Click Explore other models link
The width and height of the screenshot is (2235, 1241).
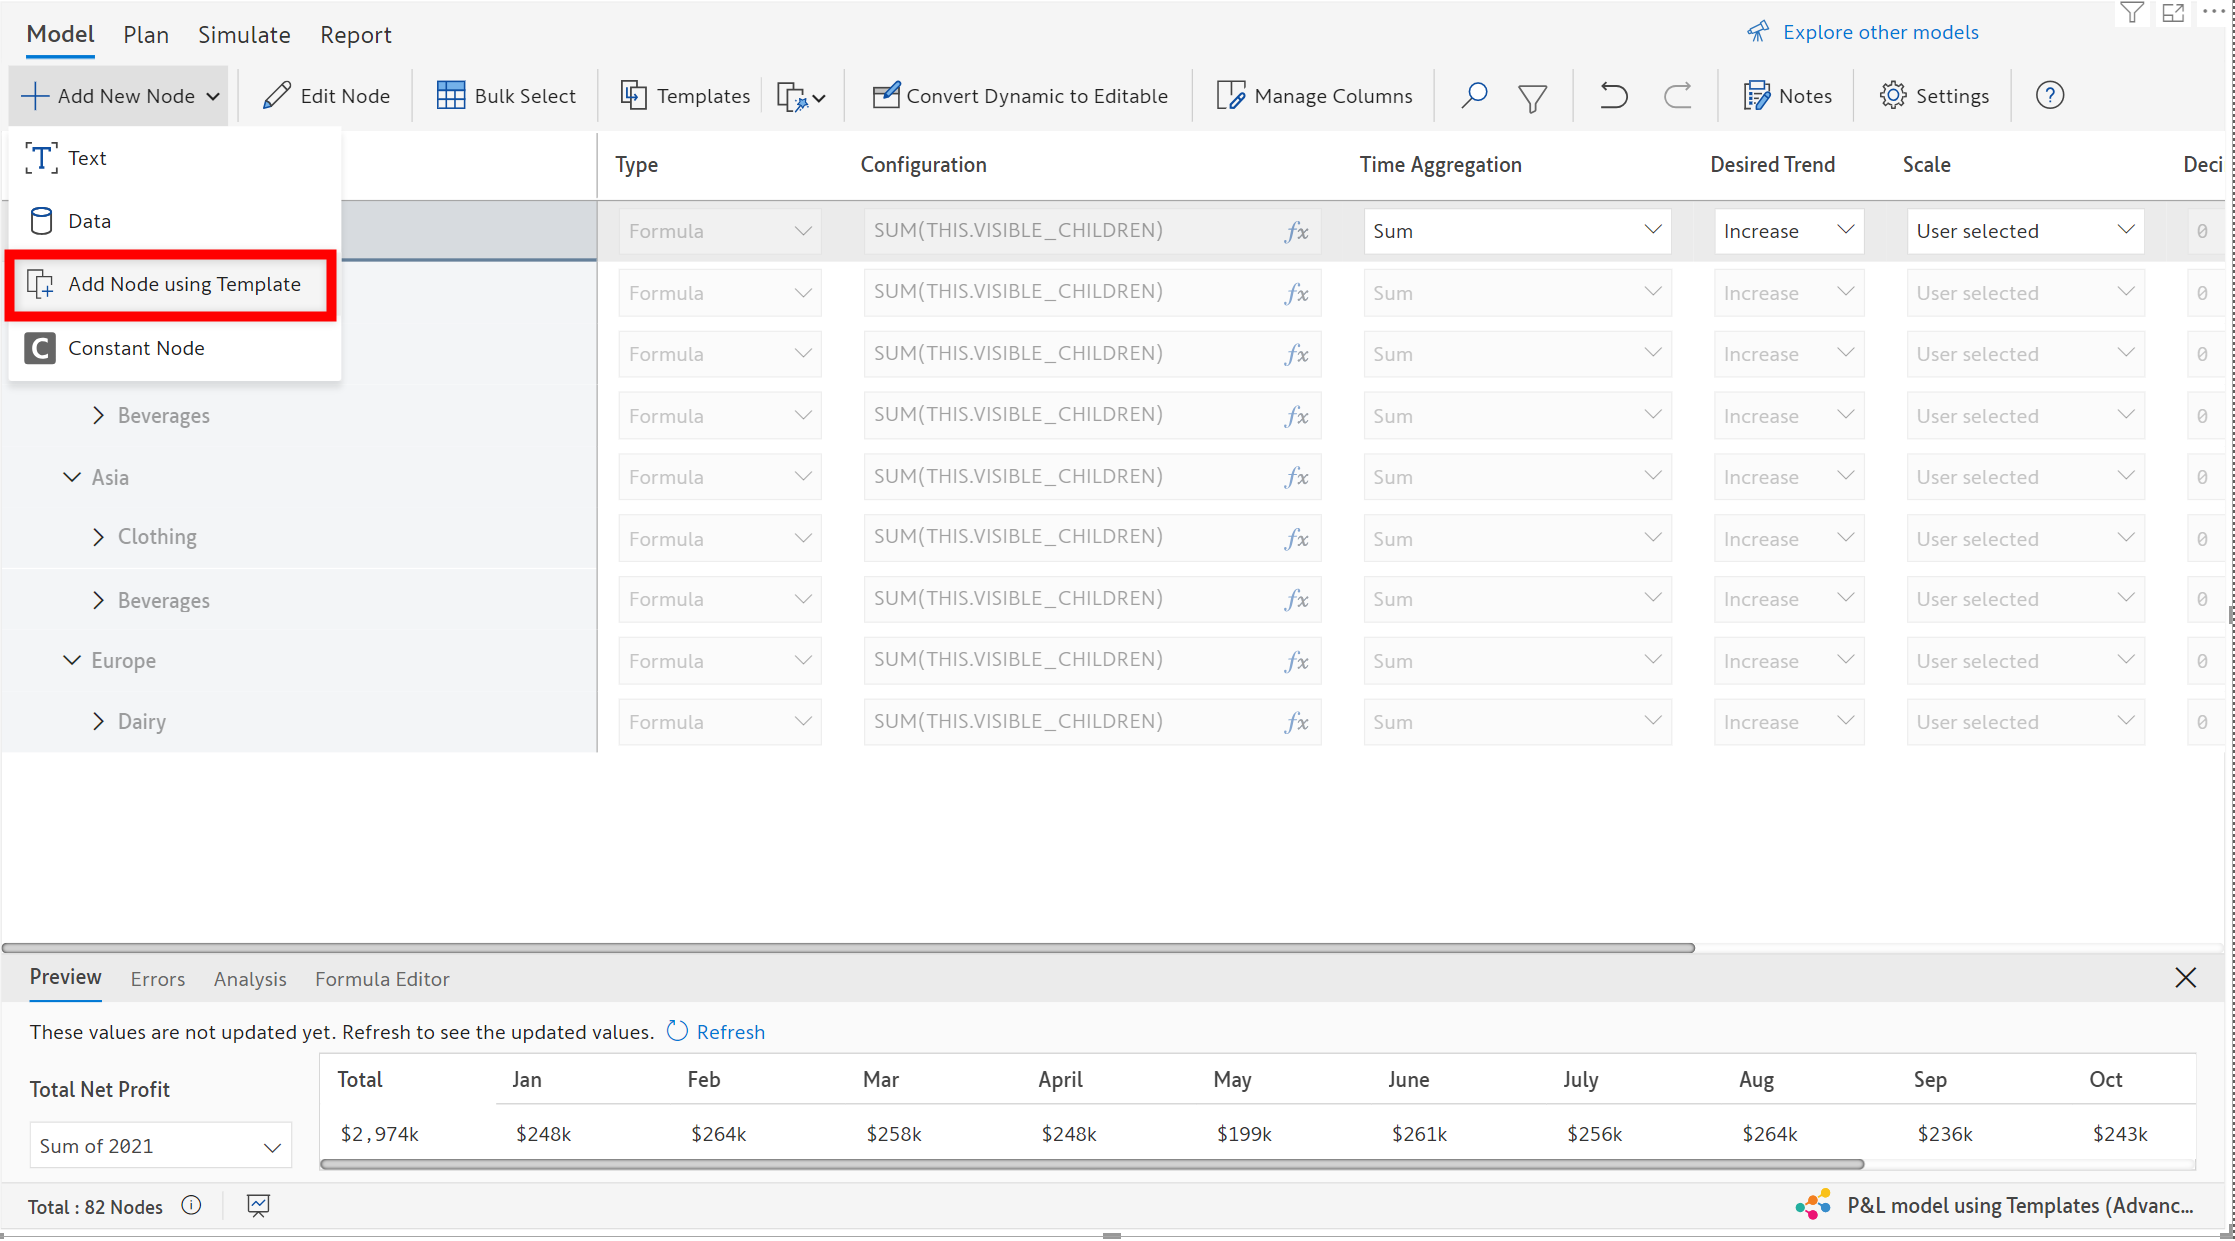(x=1879, y=32)
